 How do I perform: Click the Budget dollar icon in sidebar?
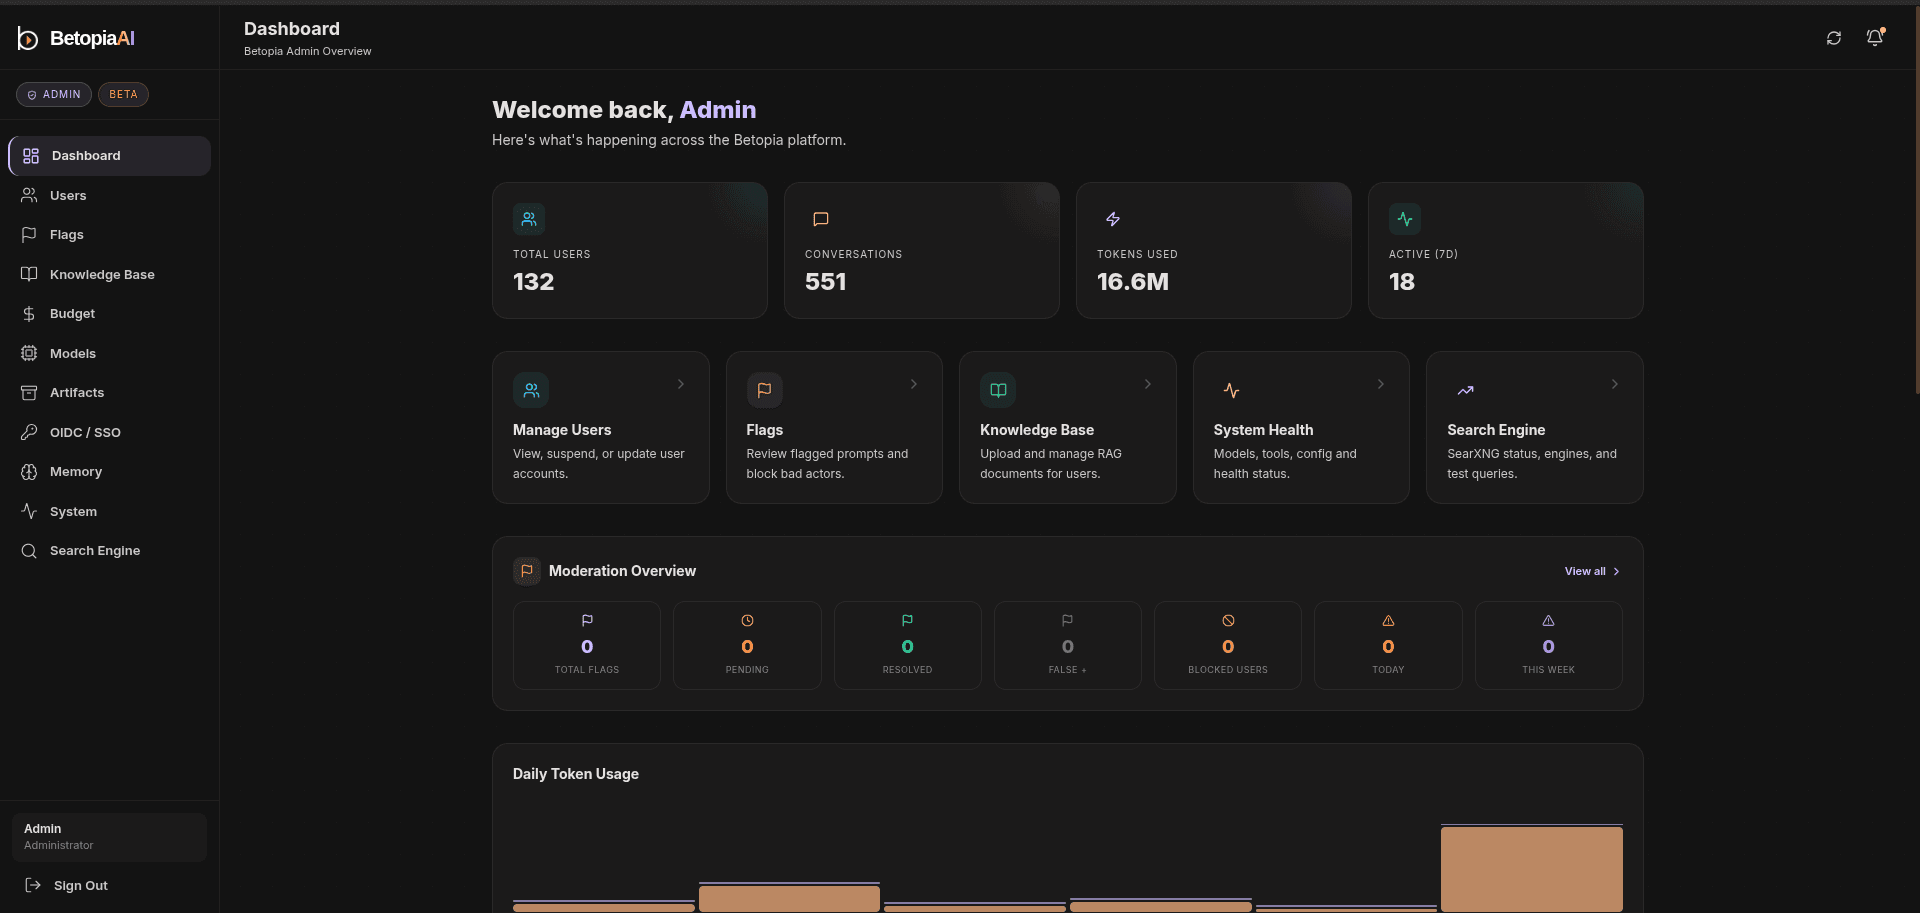click(29, 314)
